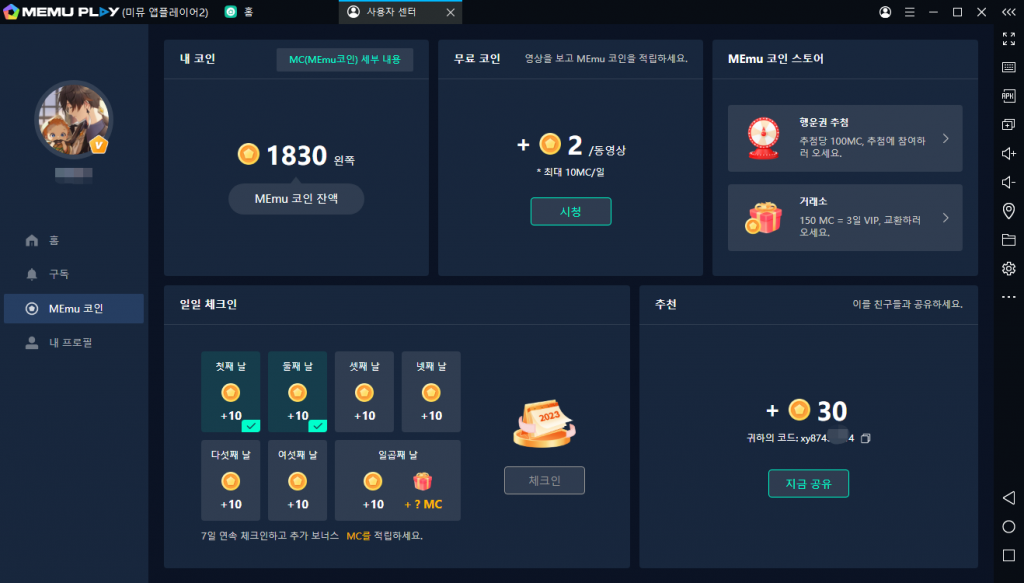1024x583 pixels.
Task: Click the APK install icon
Action: coord(1008,96)
